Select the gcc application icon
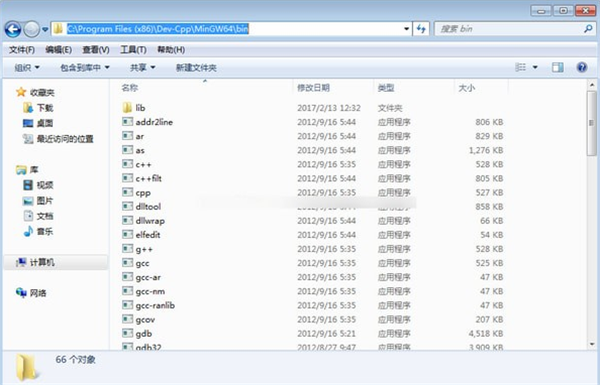This screenshot has height=385, width=600. (x=127, y=263)
